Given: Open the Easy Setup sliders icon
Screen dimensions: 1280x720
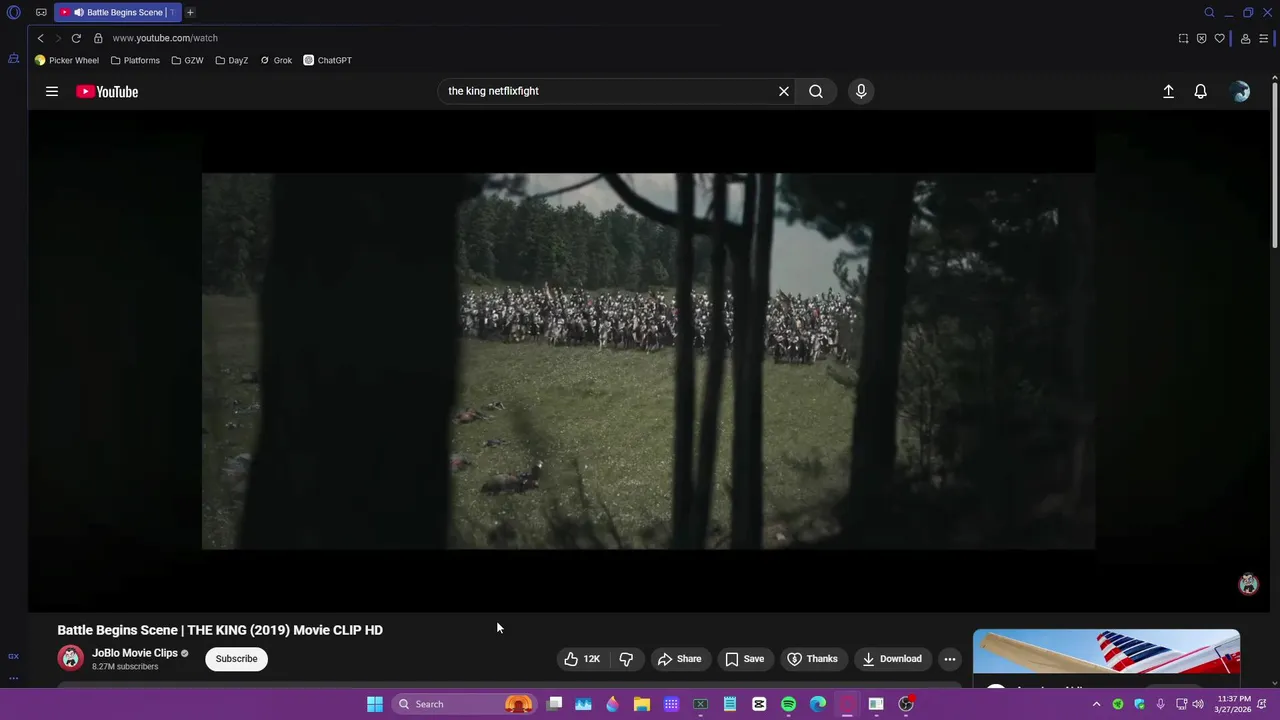Looking at the screenshot, I should coord(1264,39).
